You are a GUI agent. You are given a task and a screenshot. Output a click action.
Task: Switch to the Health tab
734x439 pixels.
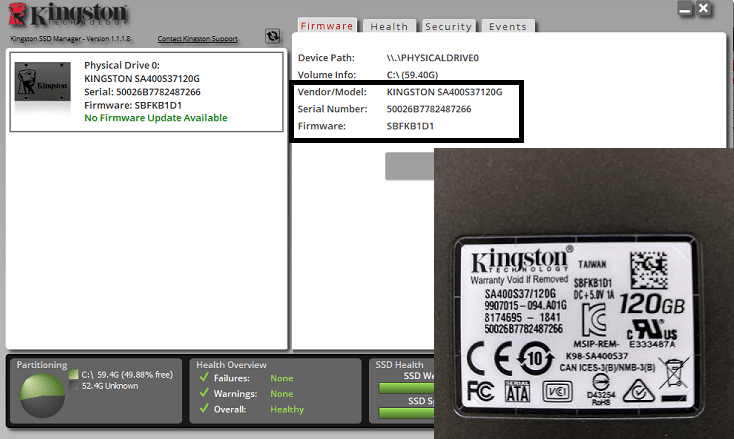(x=389, y=26)
